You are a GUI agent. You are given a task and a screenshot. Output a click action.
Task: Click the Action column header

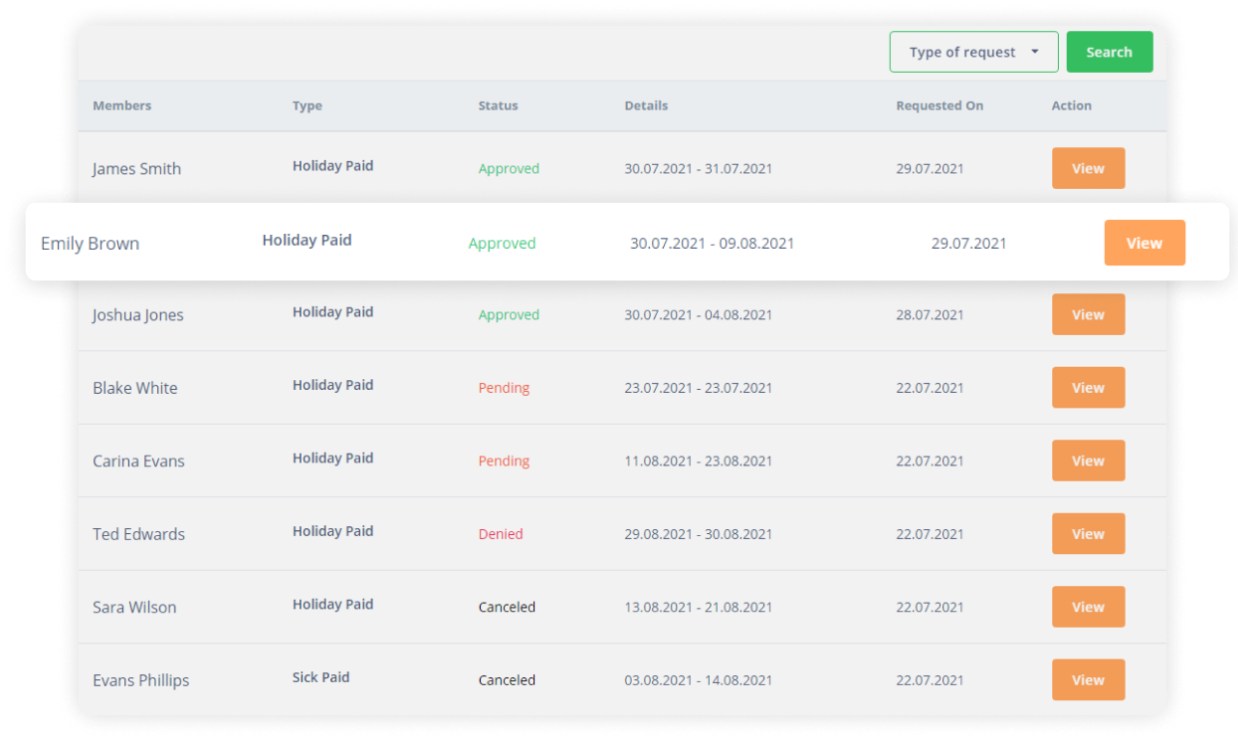click(x=1071, y=105)
